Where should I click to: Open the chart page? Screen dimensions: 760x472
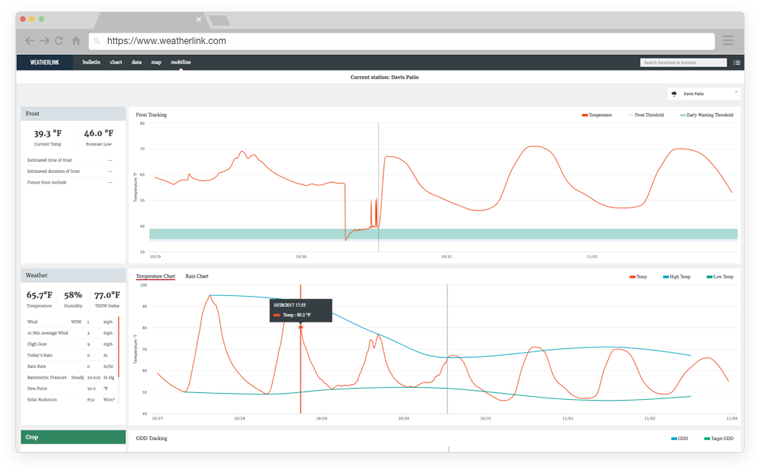pos(116,63)
